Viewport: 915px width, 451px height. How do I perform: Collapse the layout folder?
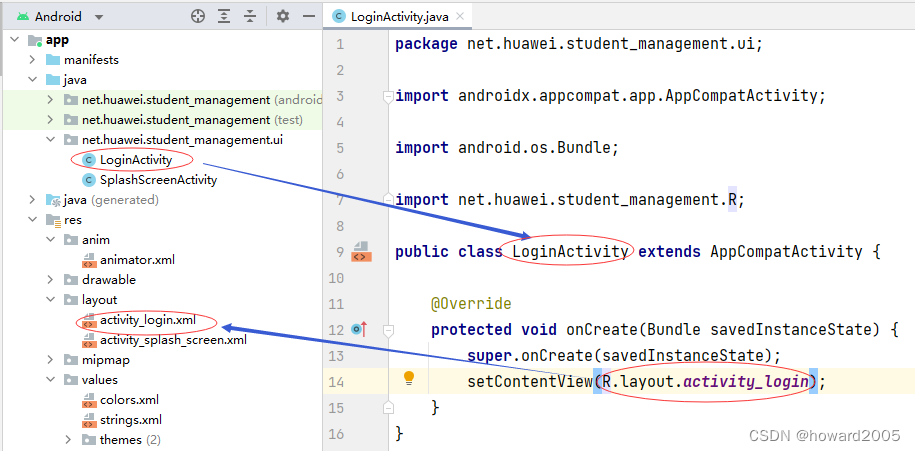pos(51,300)
